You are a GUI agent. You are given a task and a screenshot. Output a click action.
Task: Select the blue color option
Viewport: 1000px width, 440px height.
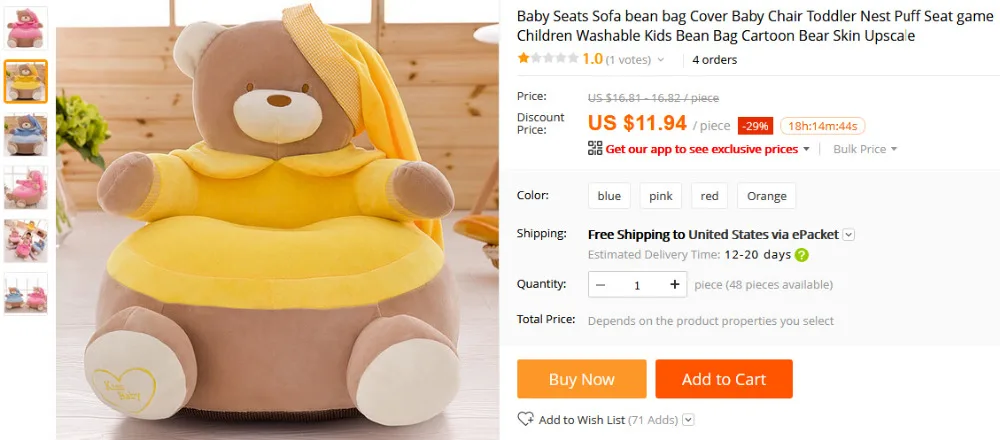609,196
